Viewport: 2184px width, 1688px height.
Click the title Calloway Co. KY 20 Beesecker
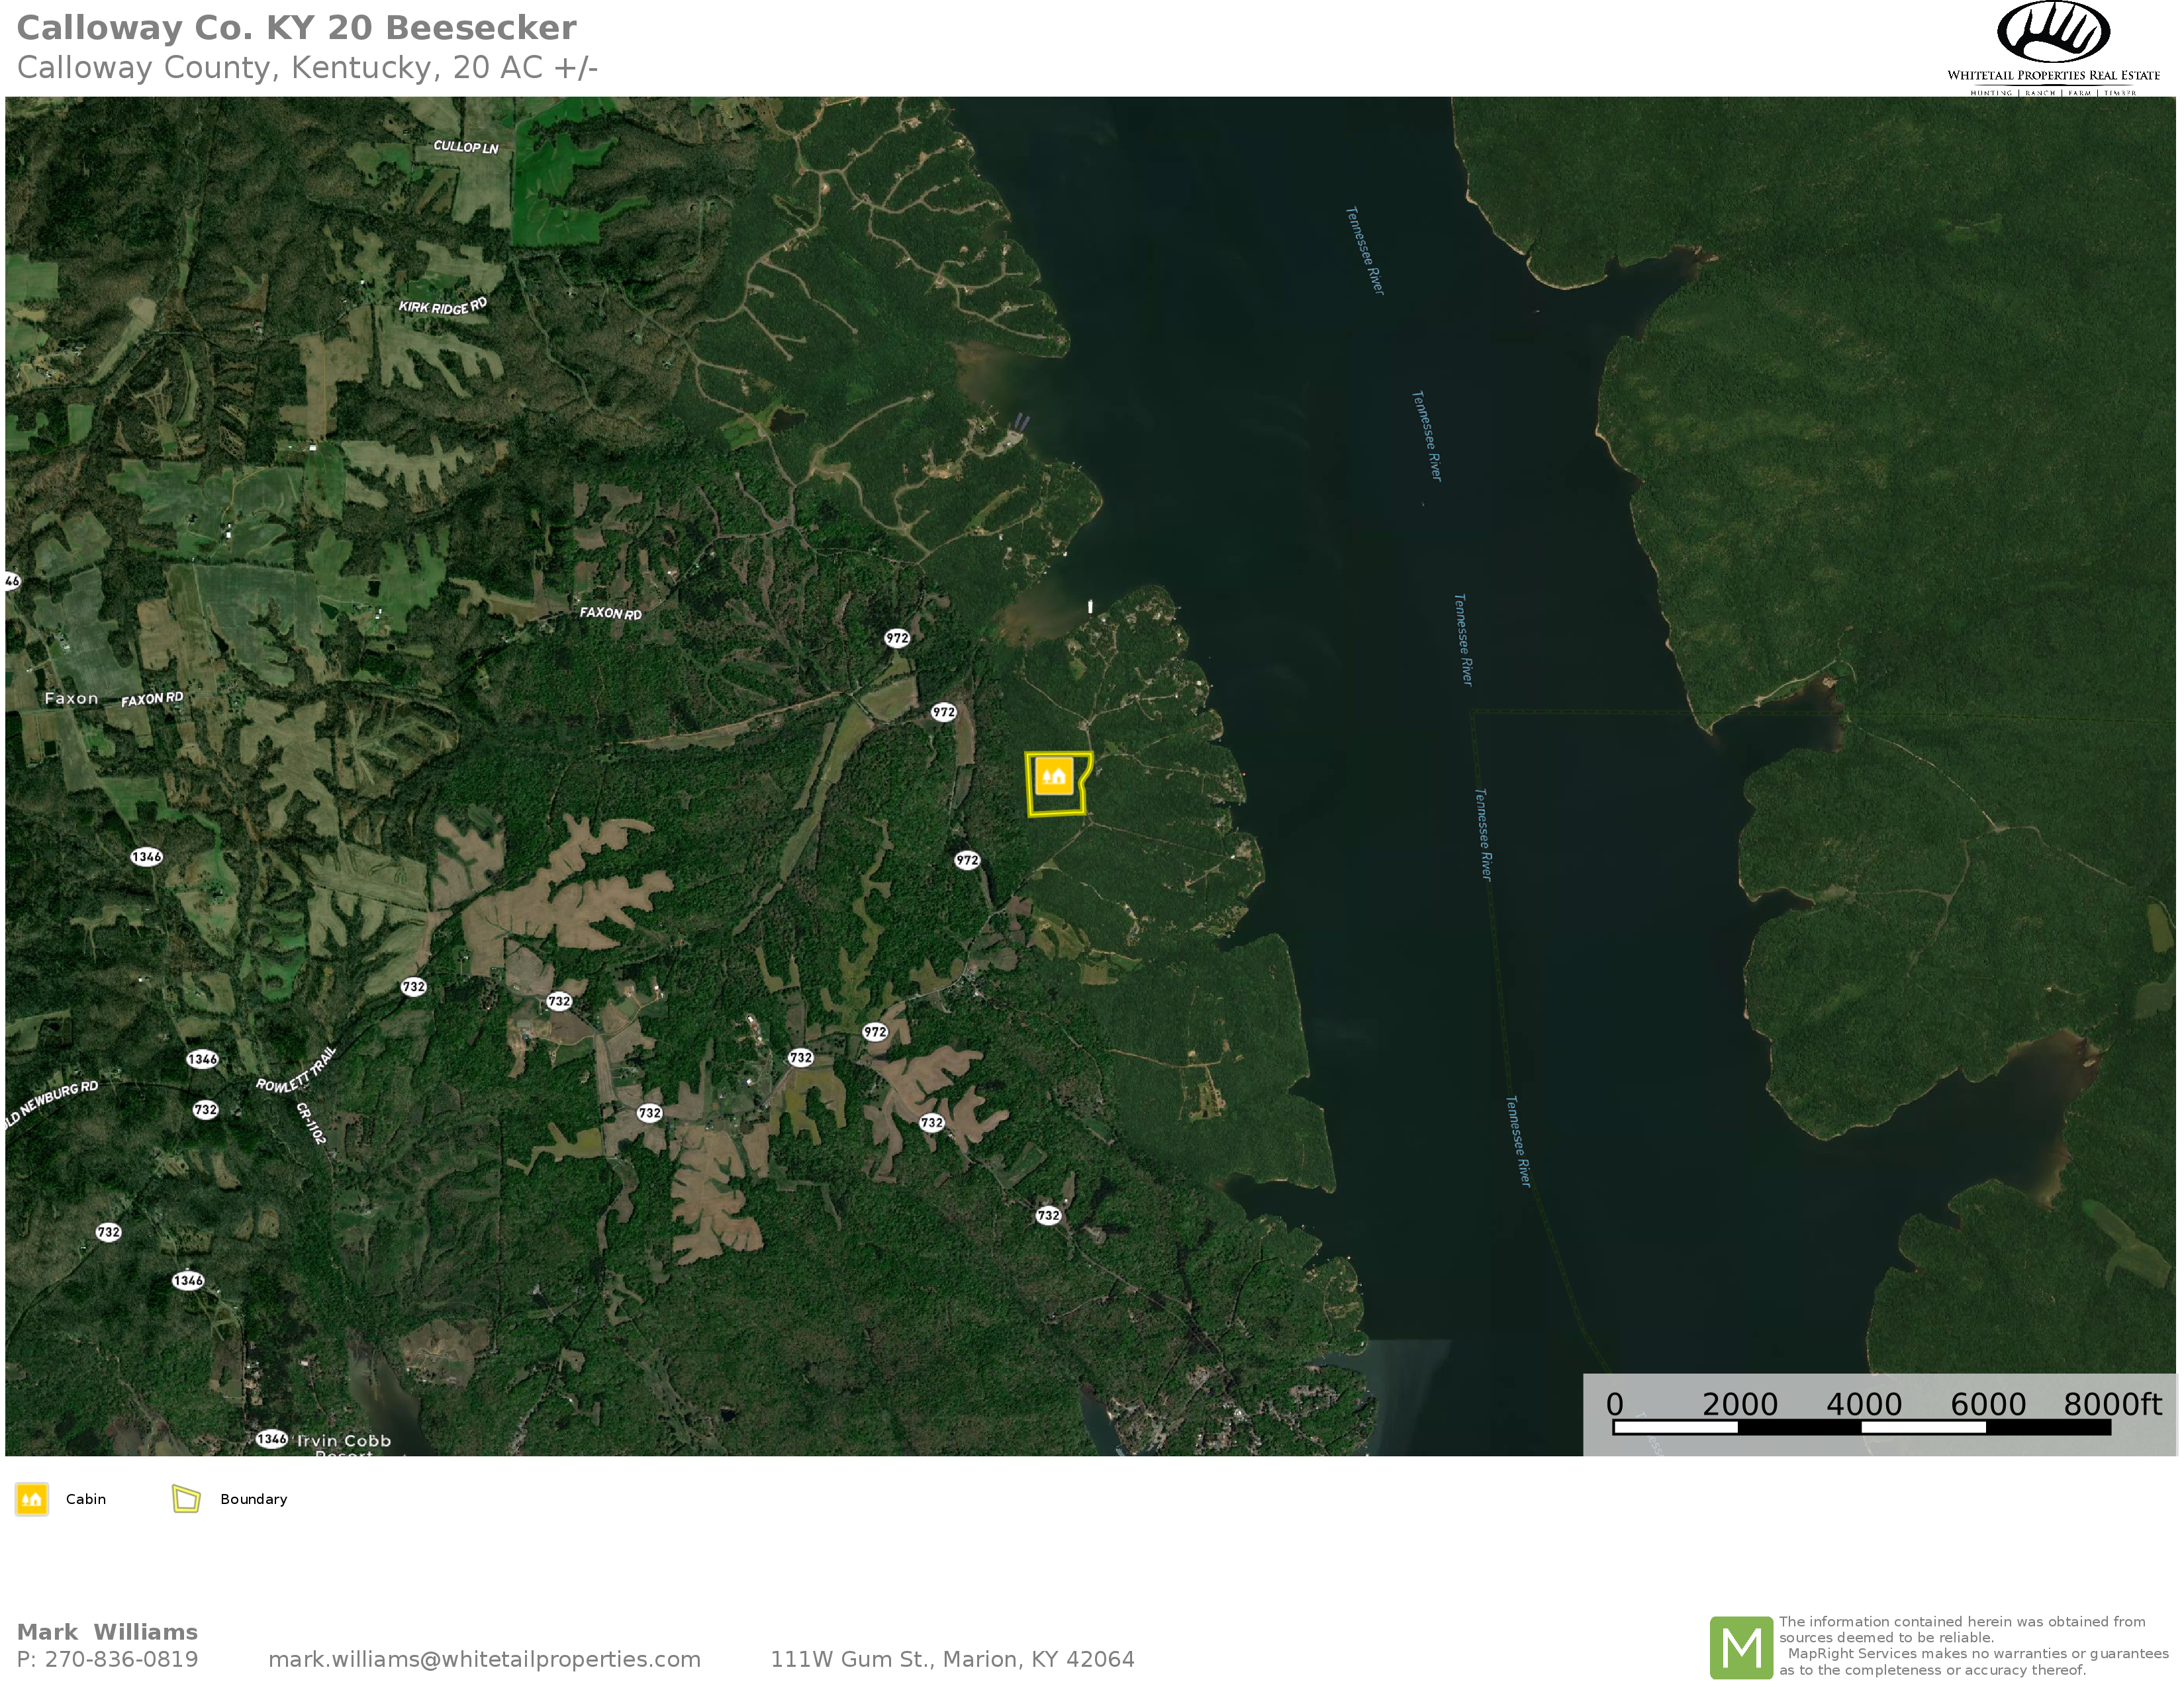pos(296,28)
